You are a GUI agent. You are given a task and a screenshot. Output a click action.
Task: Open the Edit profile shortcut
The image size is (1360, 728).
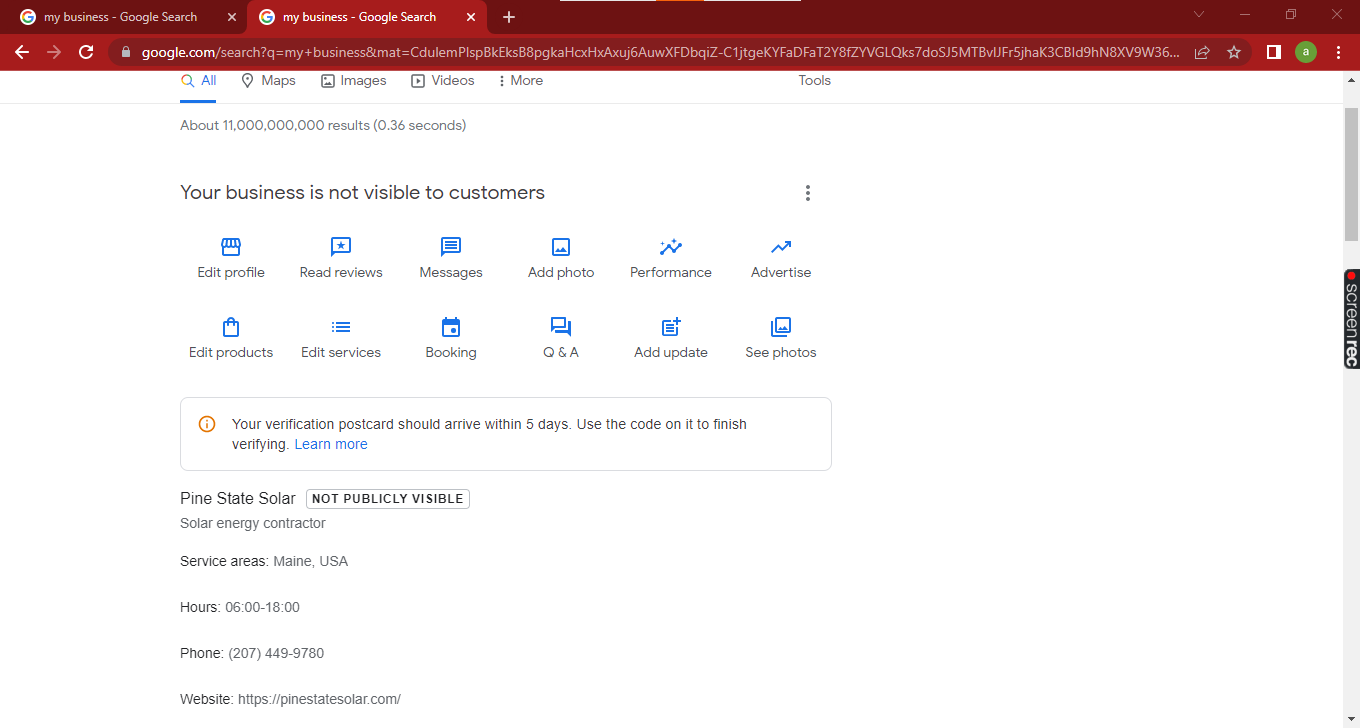point(231,258)
